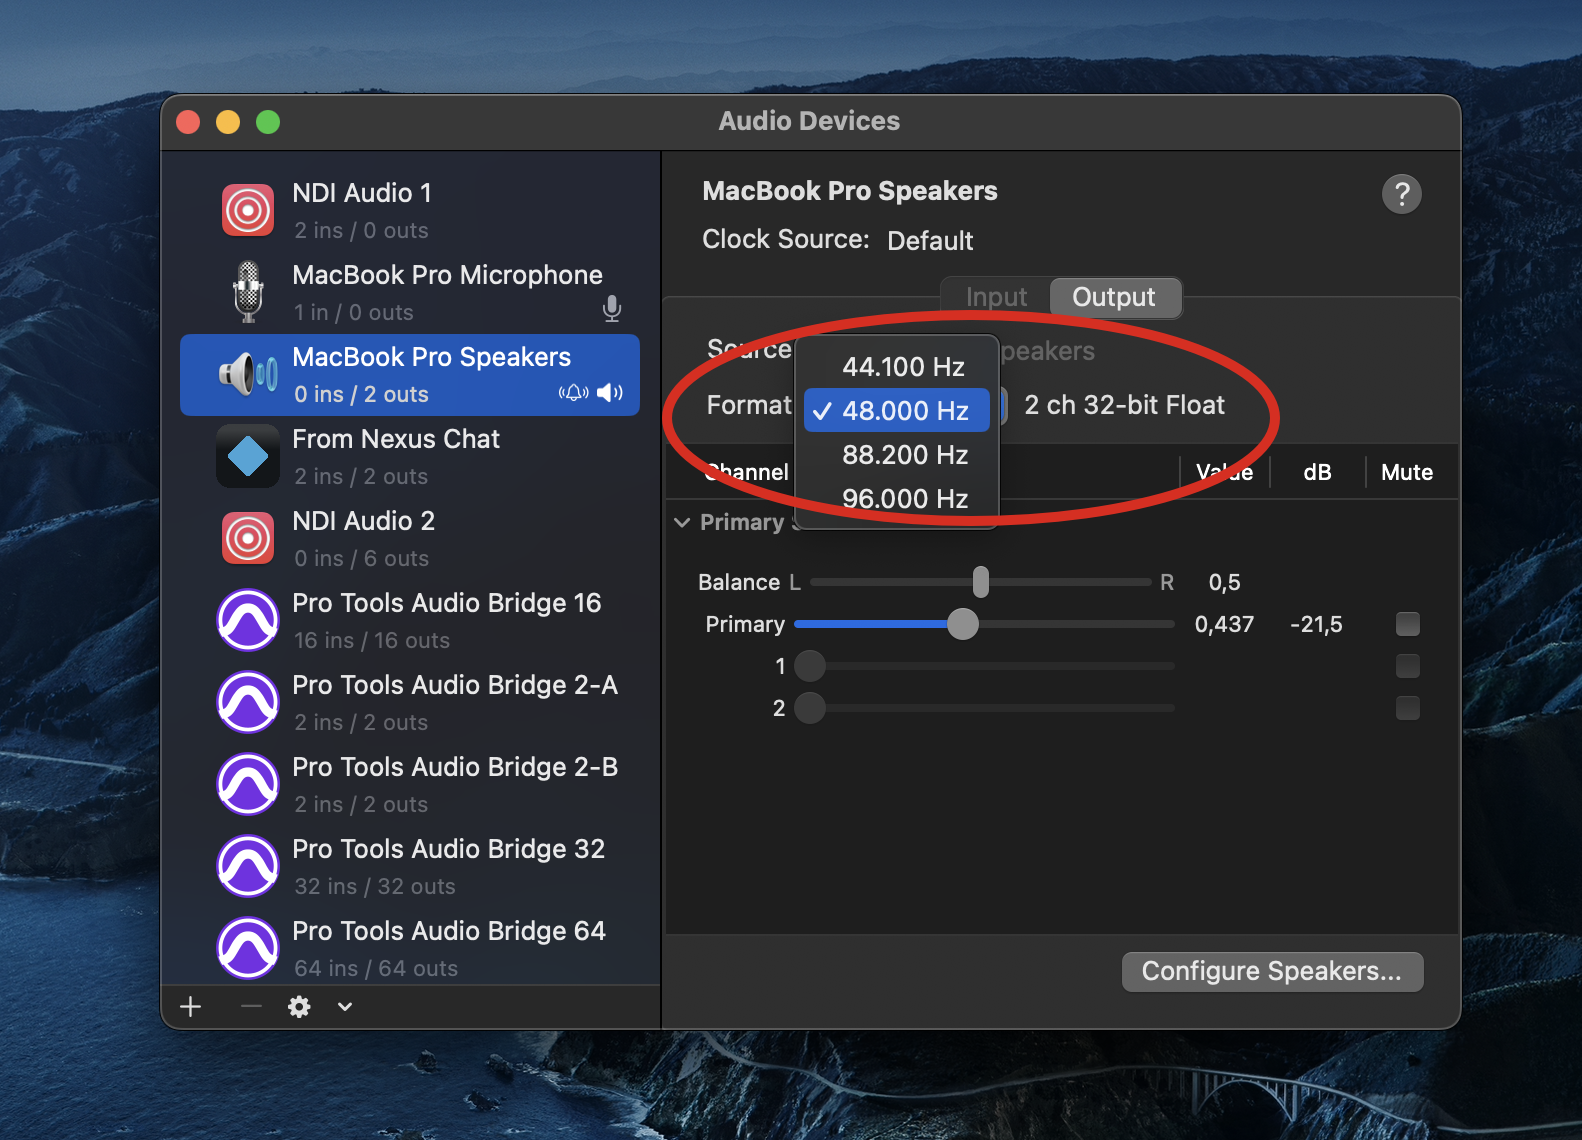Screen dimensions: 1582x1140
Task: Toggle mute checkbox for channel 2
Action: coord(1407,708)
